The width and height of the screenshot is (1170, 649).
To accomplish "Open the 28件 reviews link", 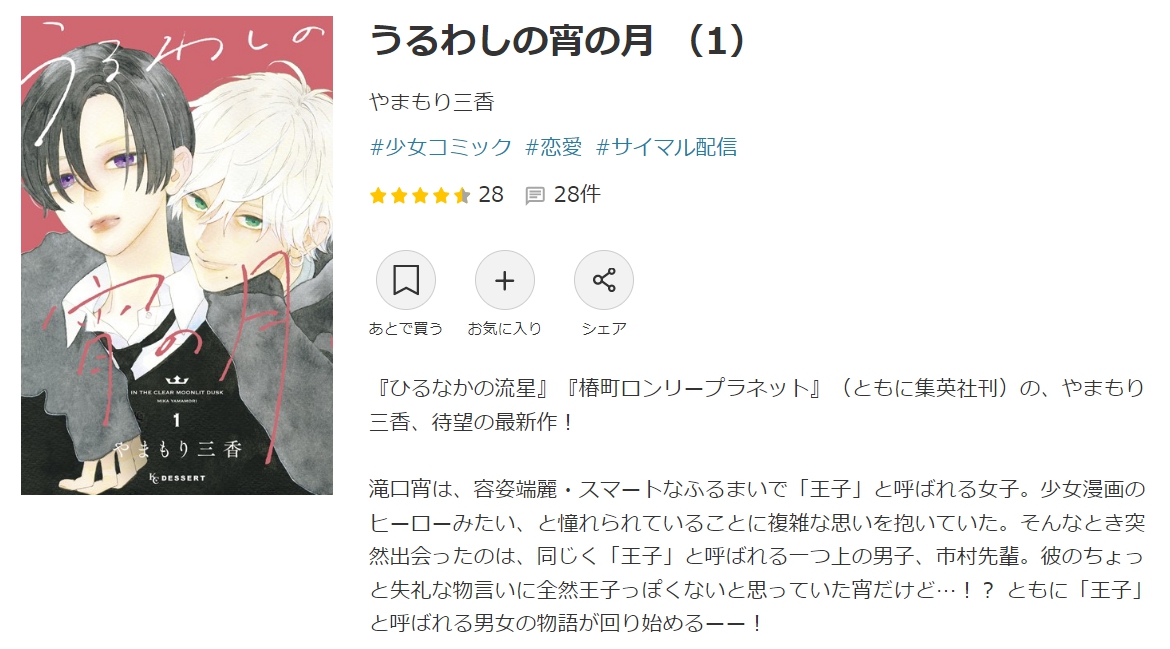I will click(577, 195).
